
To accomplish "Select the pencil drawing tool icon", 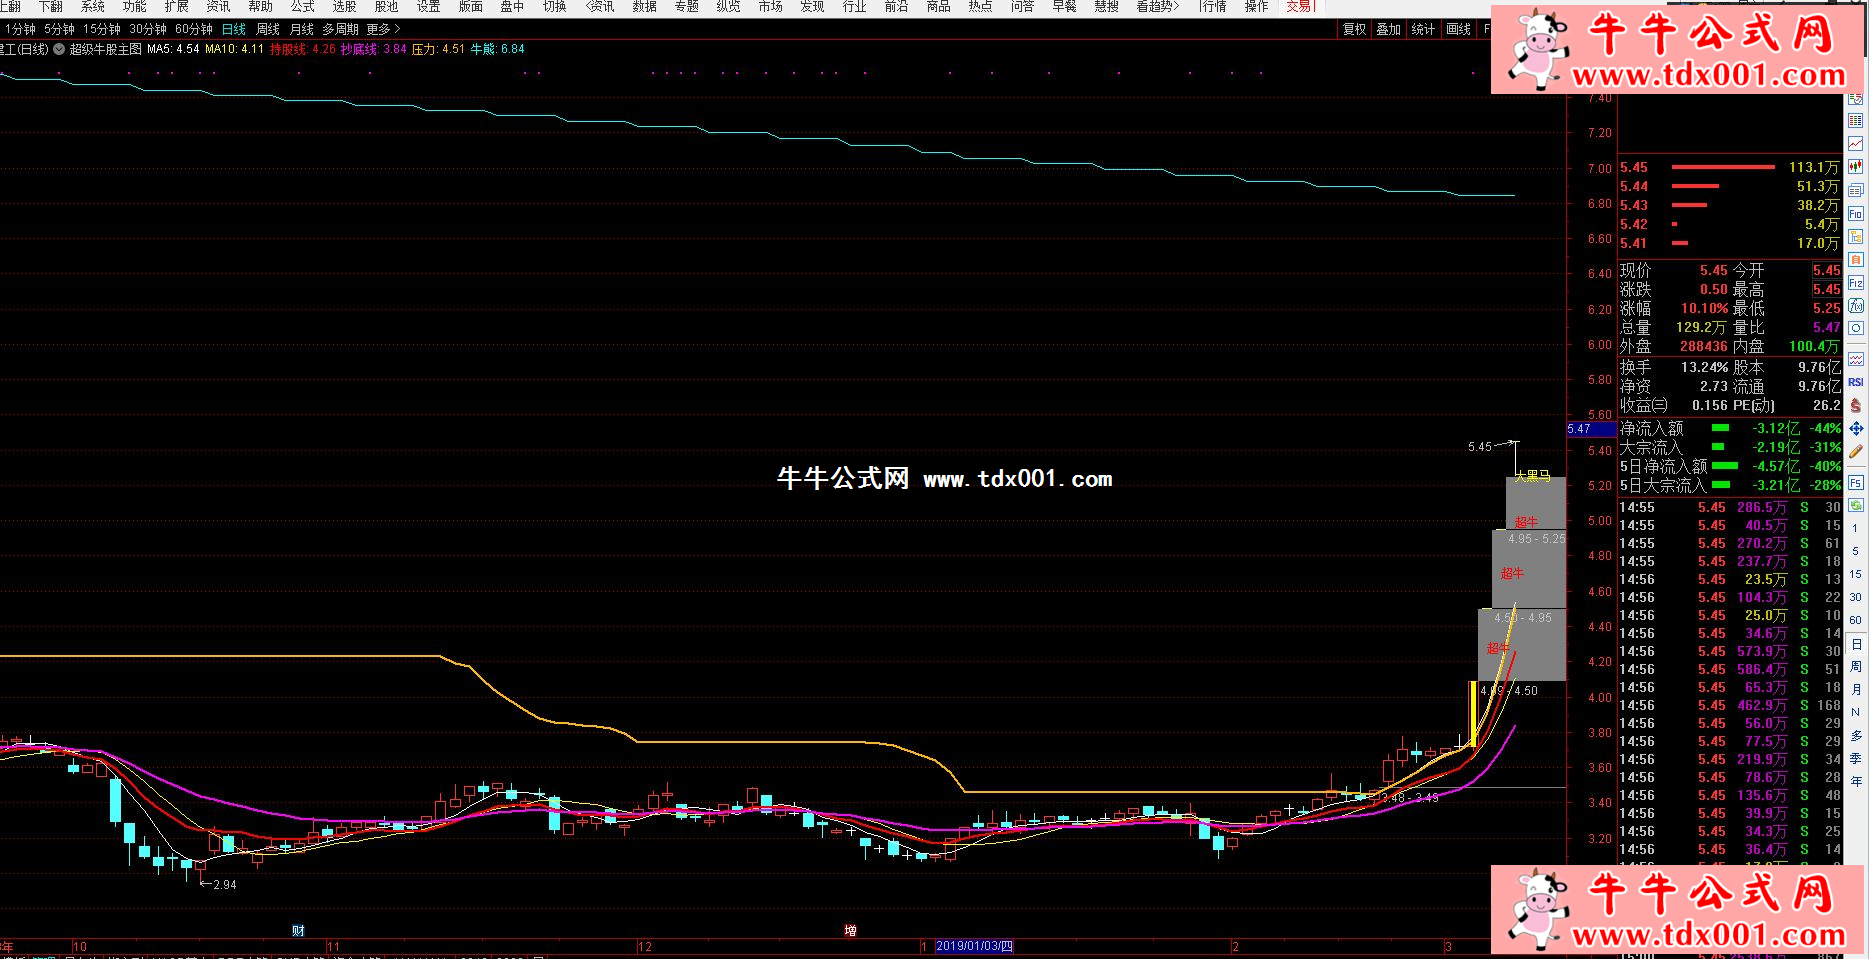I will pyautogui.click(x=1855, y=451).
